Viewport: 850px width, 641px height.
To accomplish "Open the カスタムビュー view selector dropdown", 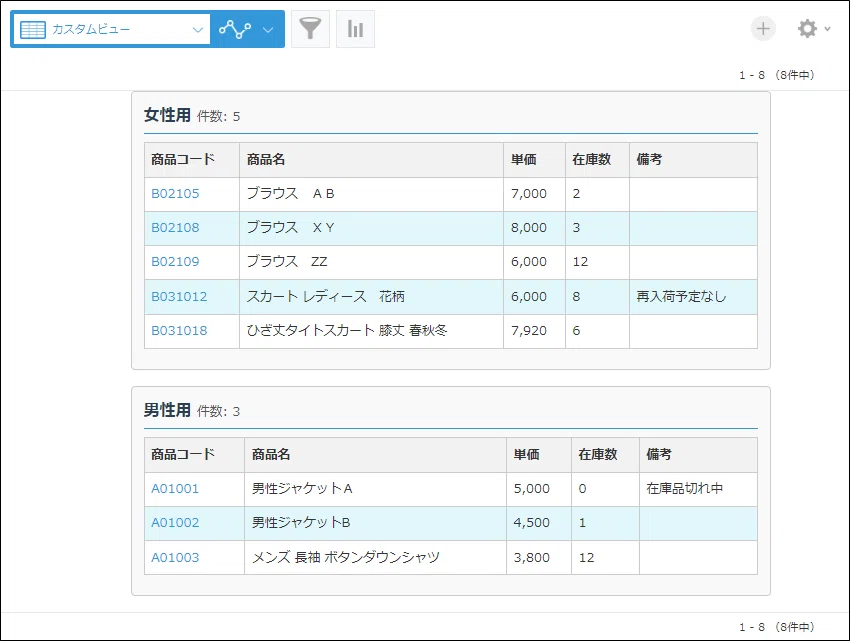I will [x=111, y=29].
